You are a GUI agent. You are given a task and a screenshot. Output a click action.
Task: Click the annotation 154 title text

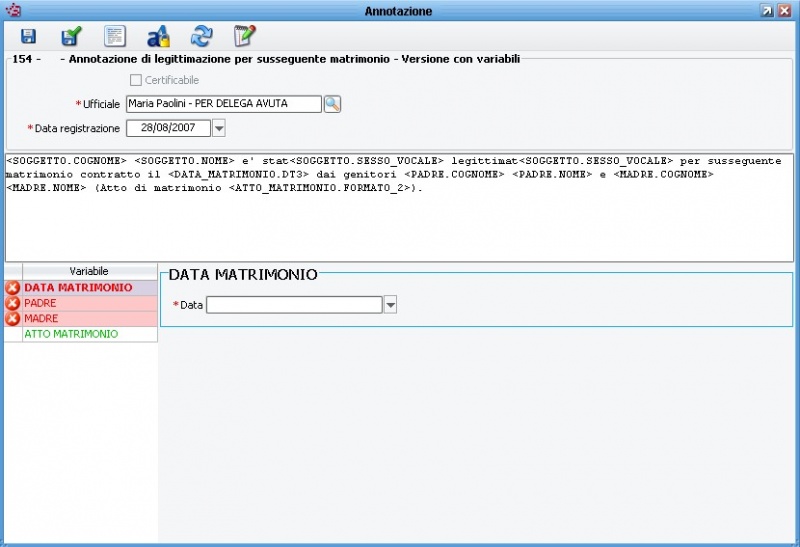pyautogui.click(x=266, y=59)
